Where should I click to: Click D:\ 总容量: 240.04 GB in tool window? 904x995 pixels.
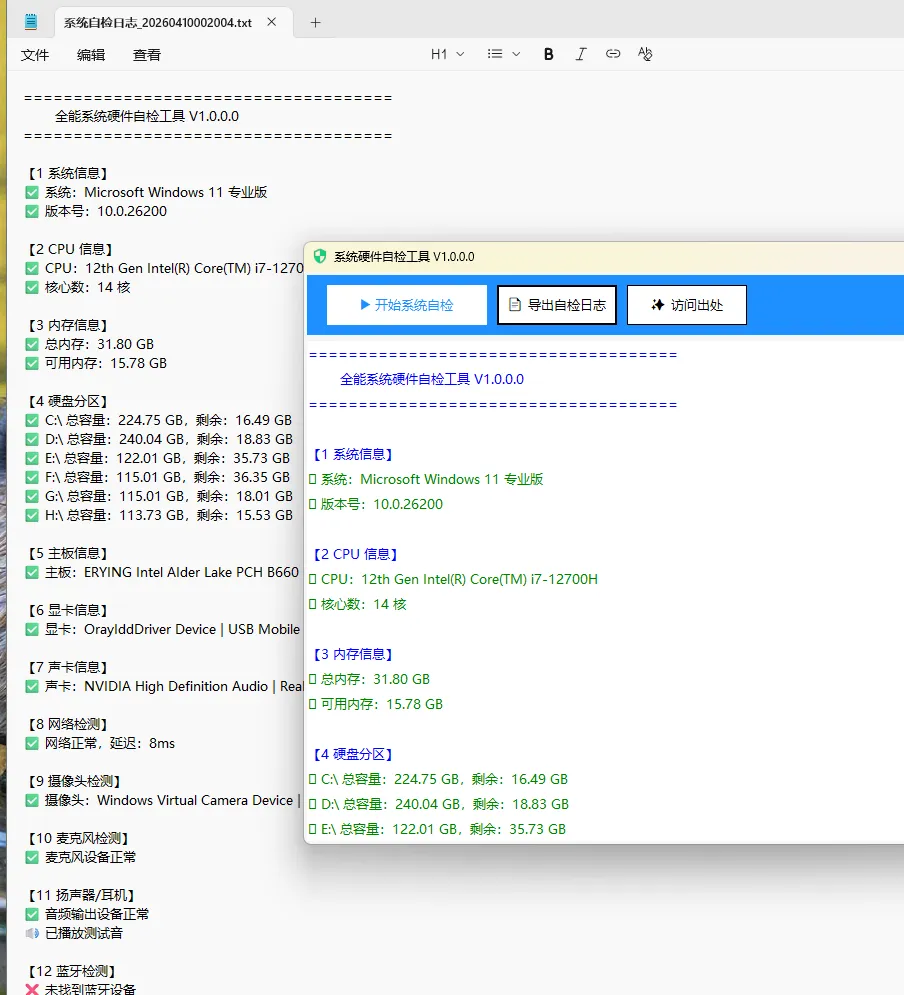click(x=445, y=805)
